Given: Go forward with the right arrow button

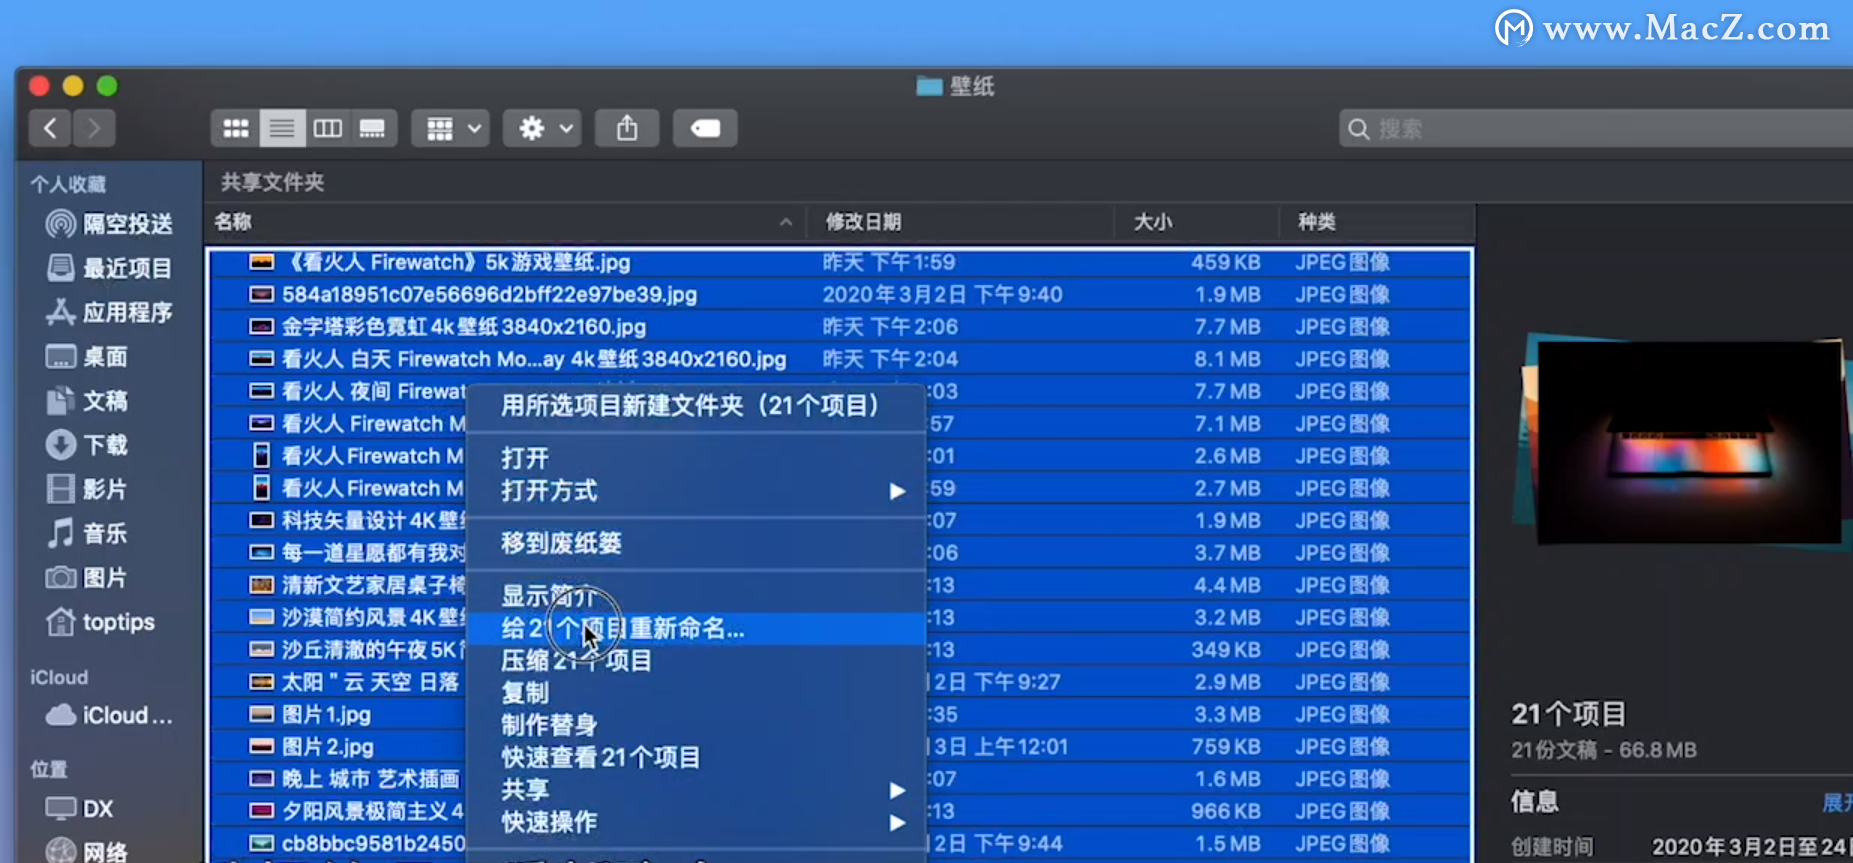Looking at the screenshot, I should tap(94, 128).
